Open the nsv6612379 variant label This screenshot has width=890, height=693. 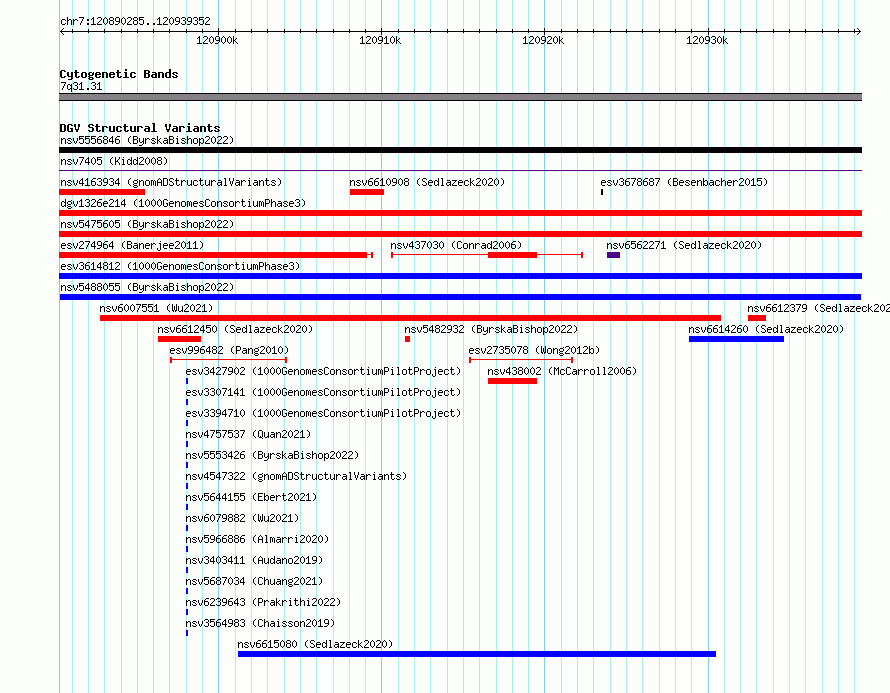point(818,308)
